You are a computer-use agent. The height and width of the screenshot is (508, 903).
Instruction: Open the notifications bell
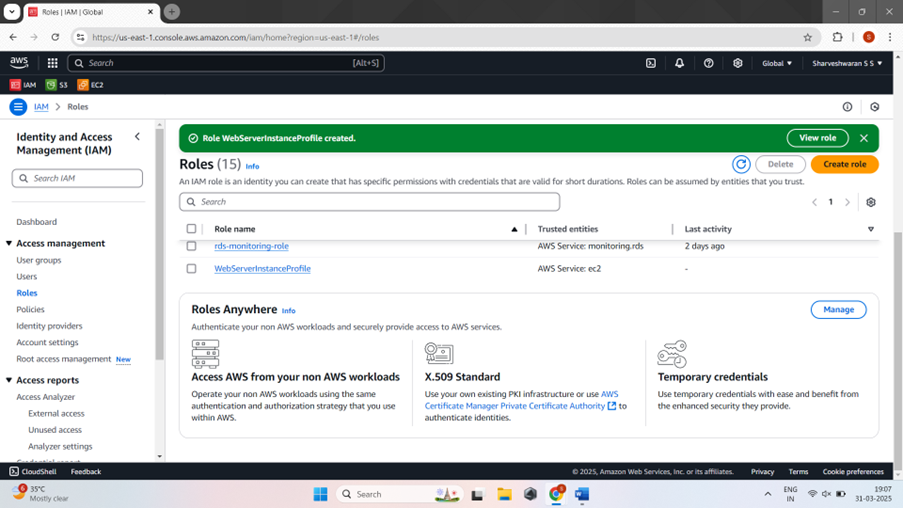point(680,63)
